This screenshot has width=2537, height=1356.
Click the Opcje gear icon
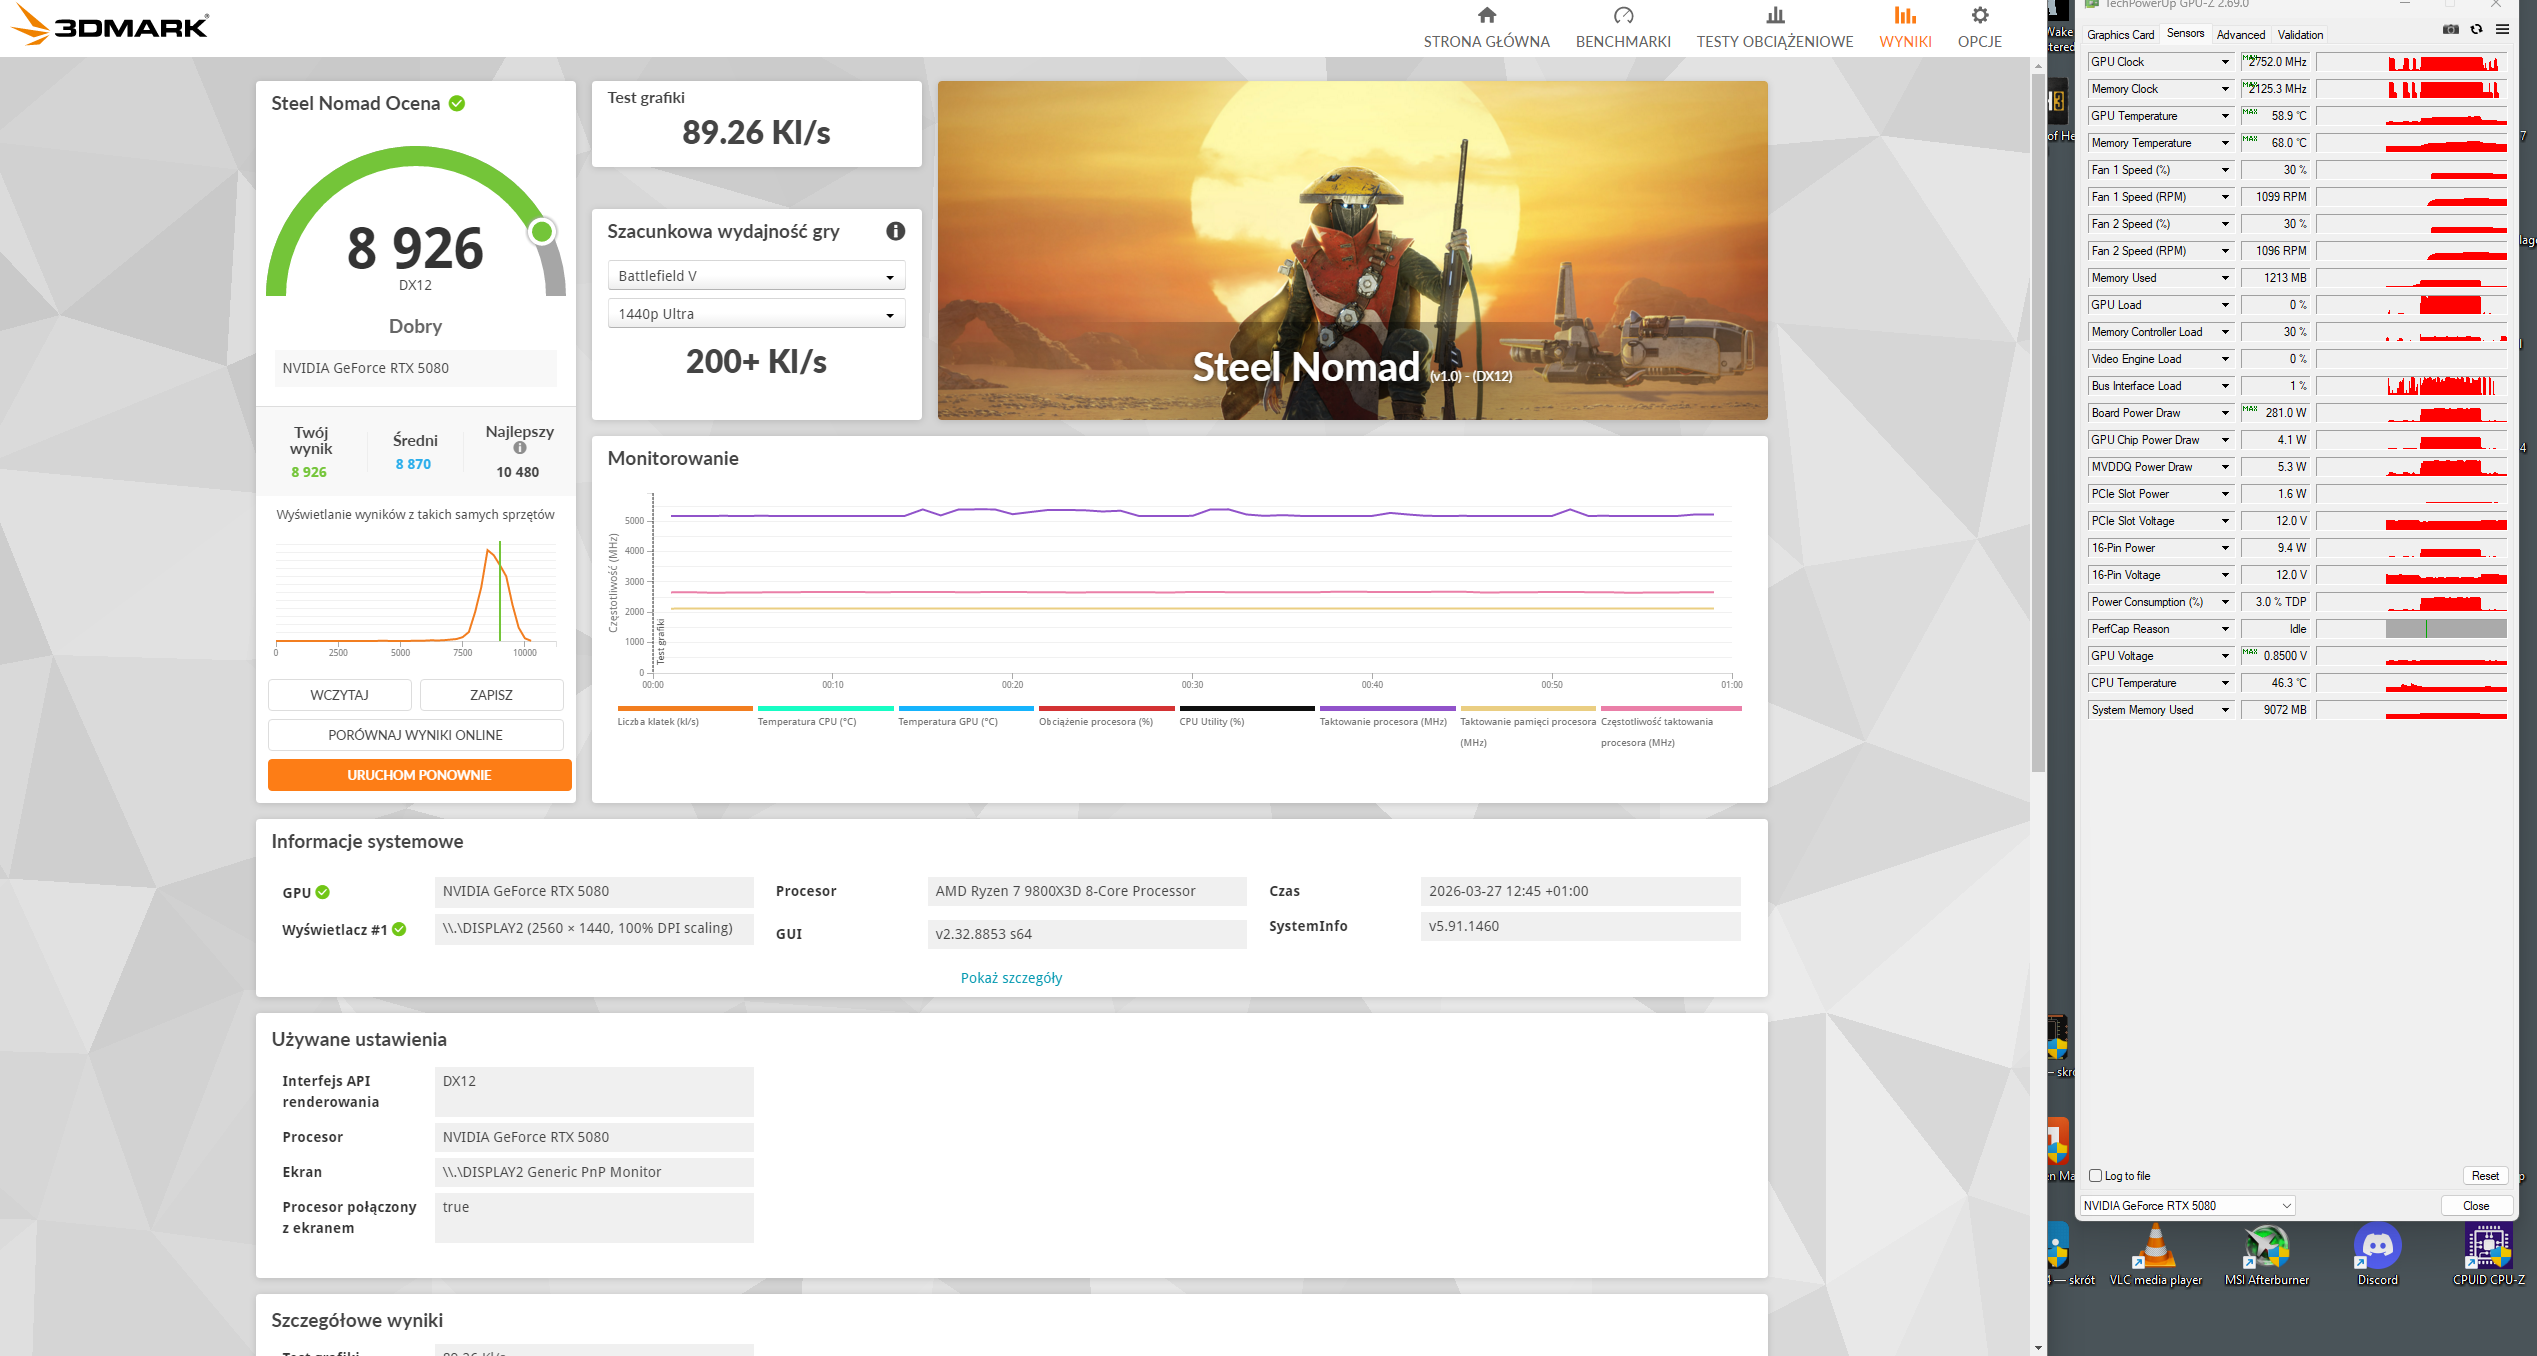pos(1979,15)
